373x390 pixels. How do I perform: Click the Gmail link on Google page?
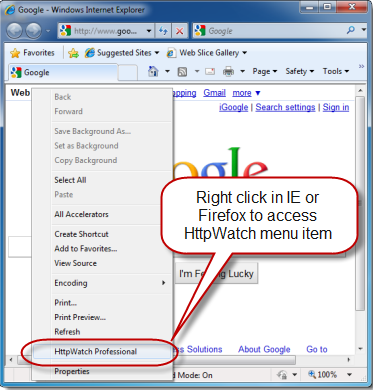(214, 93)
